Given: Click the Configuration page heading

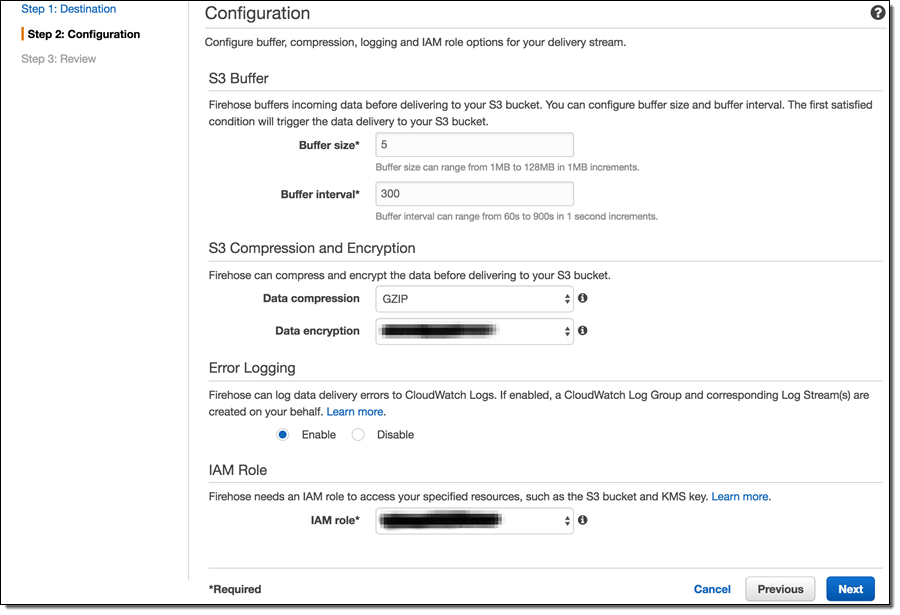Looking at the screenshot, I should (x=257, y=14).
